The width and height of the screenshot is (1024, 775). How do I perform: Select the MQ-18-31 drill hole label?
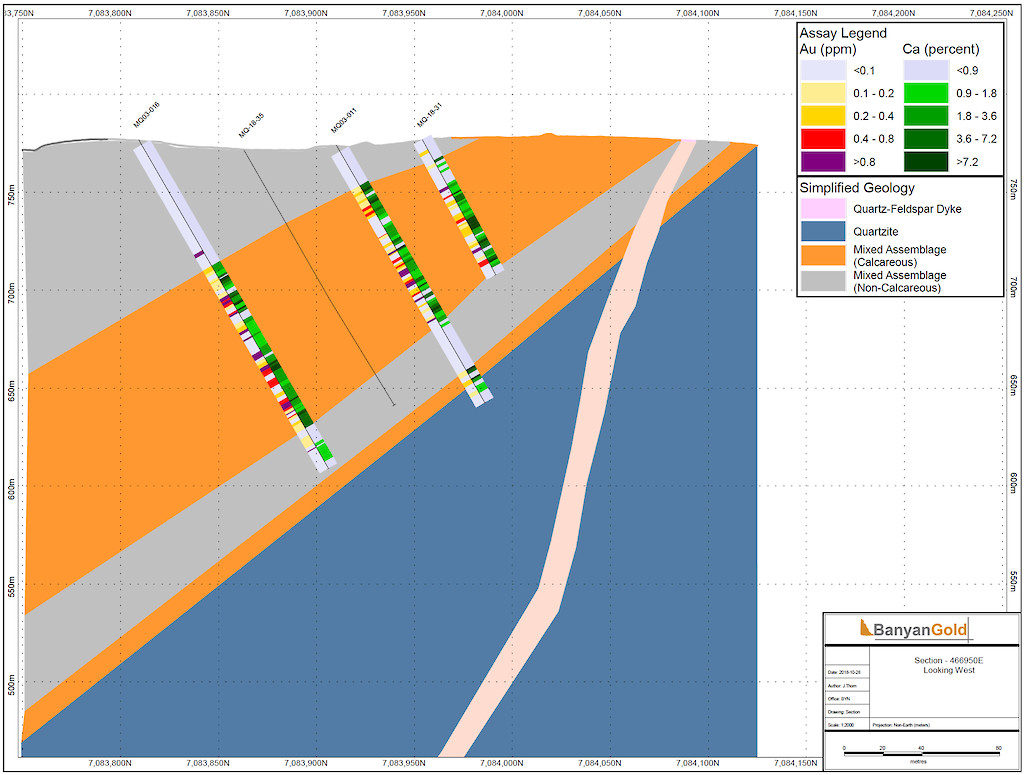(x=429, y=116)
